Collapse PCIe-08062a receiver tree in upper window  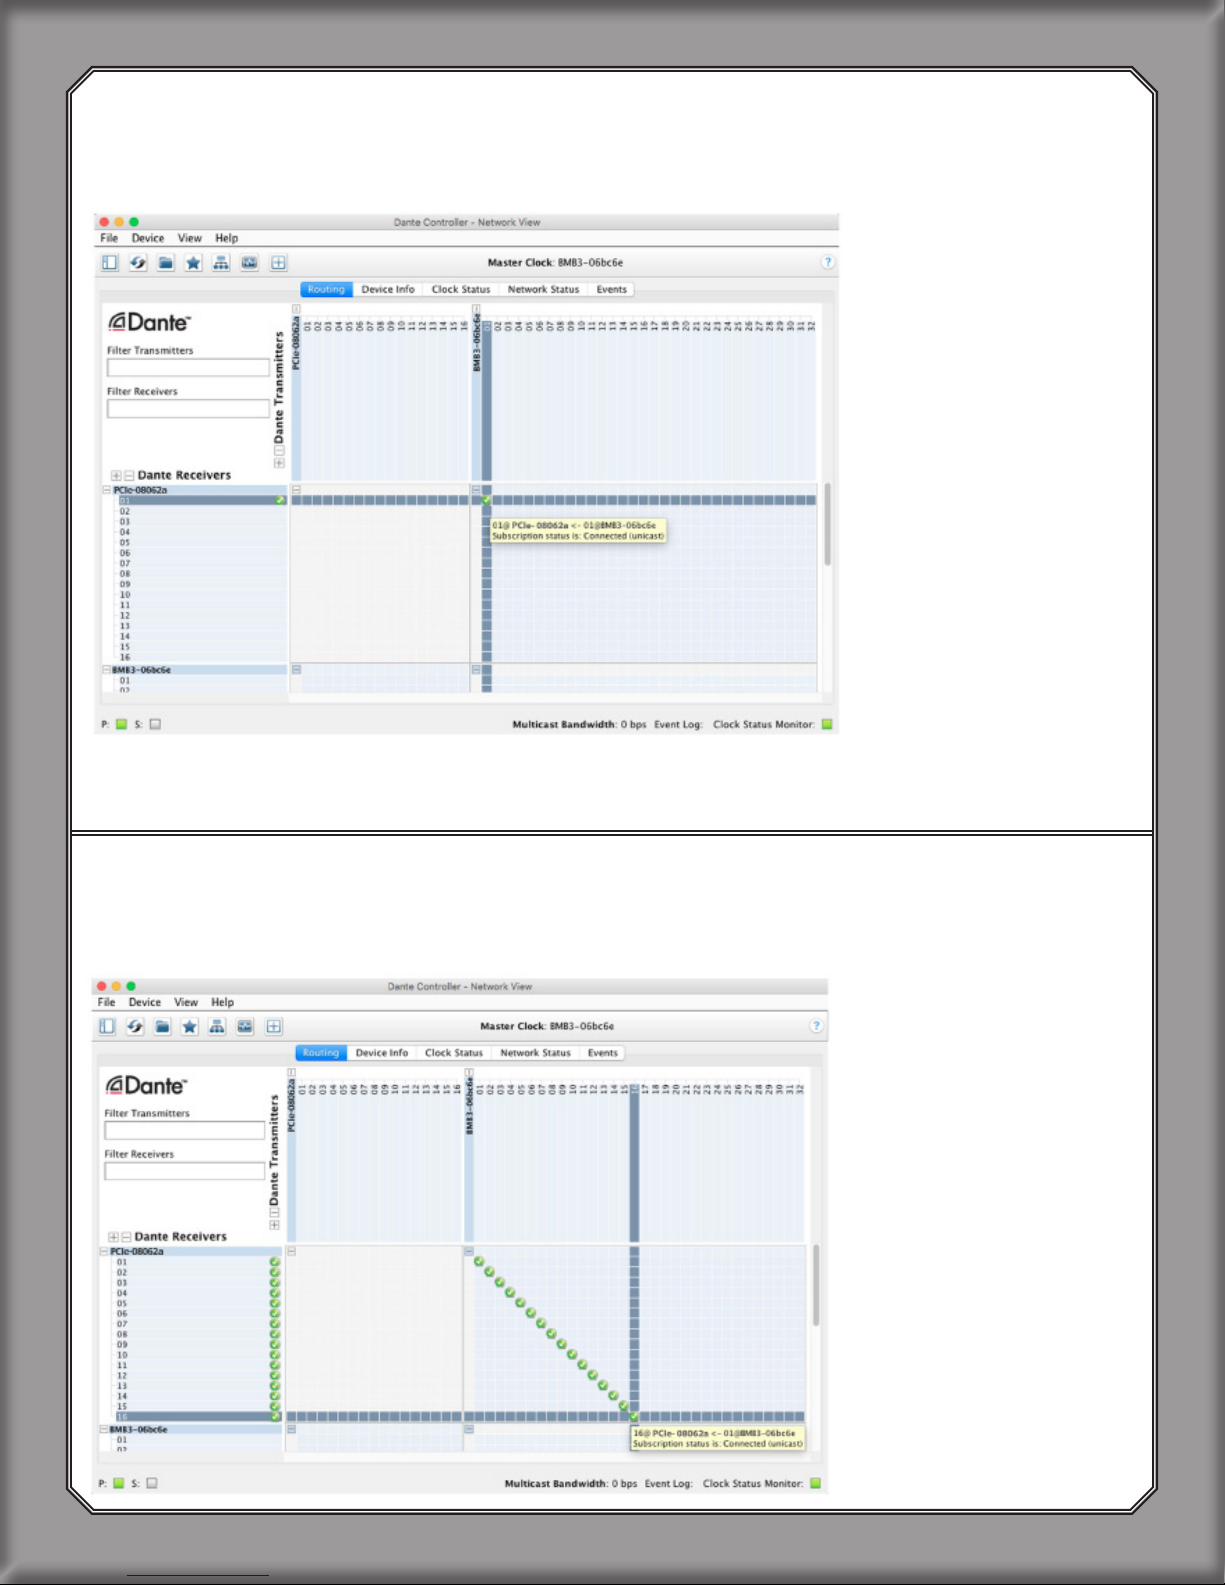click(x=107, y=490)
